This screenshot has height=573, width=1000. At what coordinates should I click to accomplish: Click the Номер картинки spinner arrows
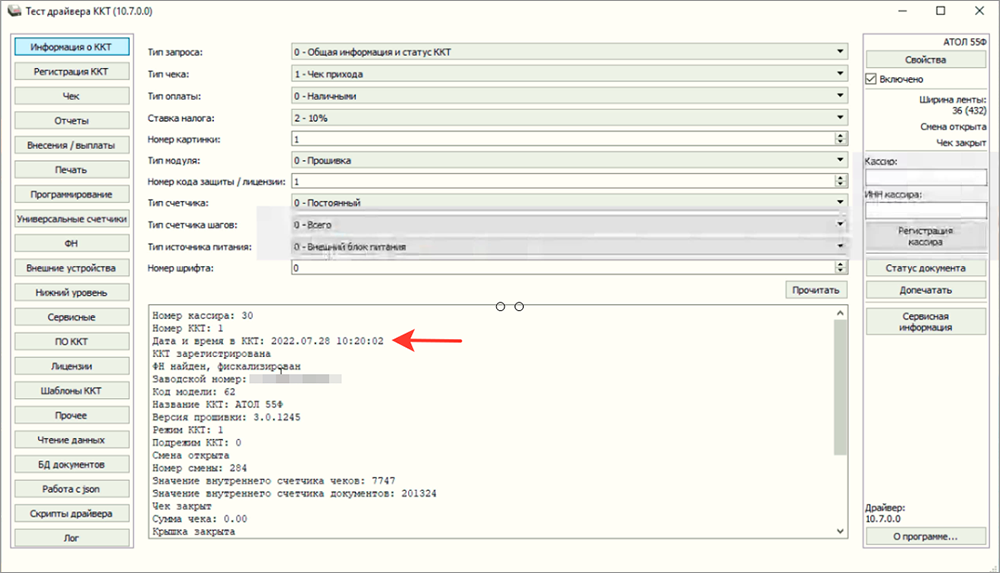(x=841, y=139)
